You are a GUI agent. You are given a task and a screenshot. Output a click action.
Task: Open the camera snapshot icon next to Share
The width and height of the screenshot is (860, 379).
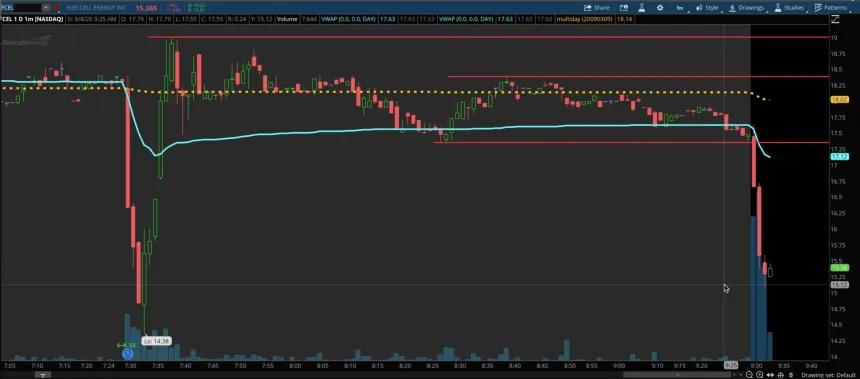tap(624, 8)
